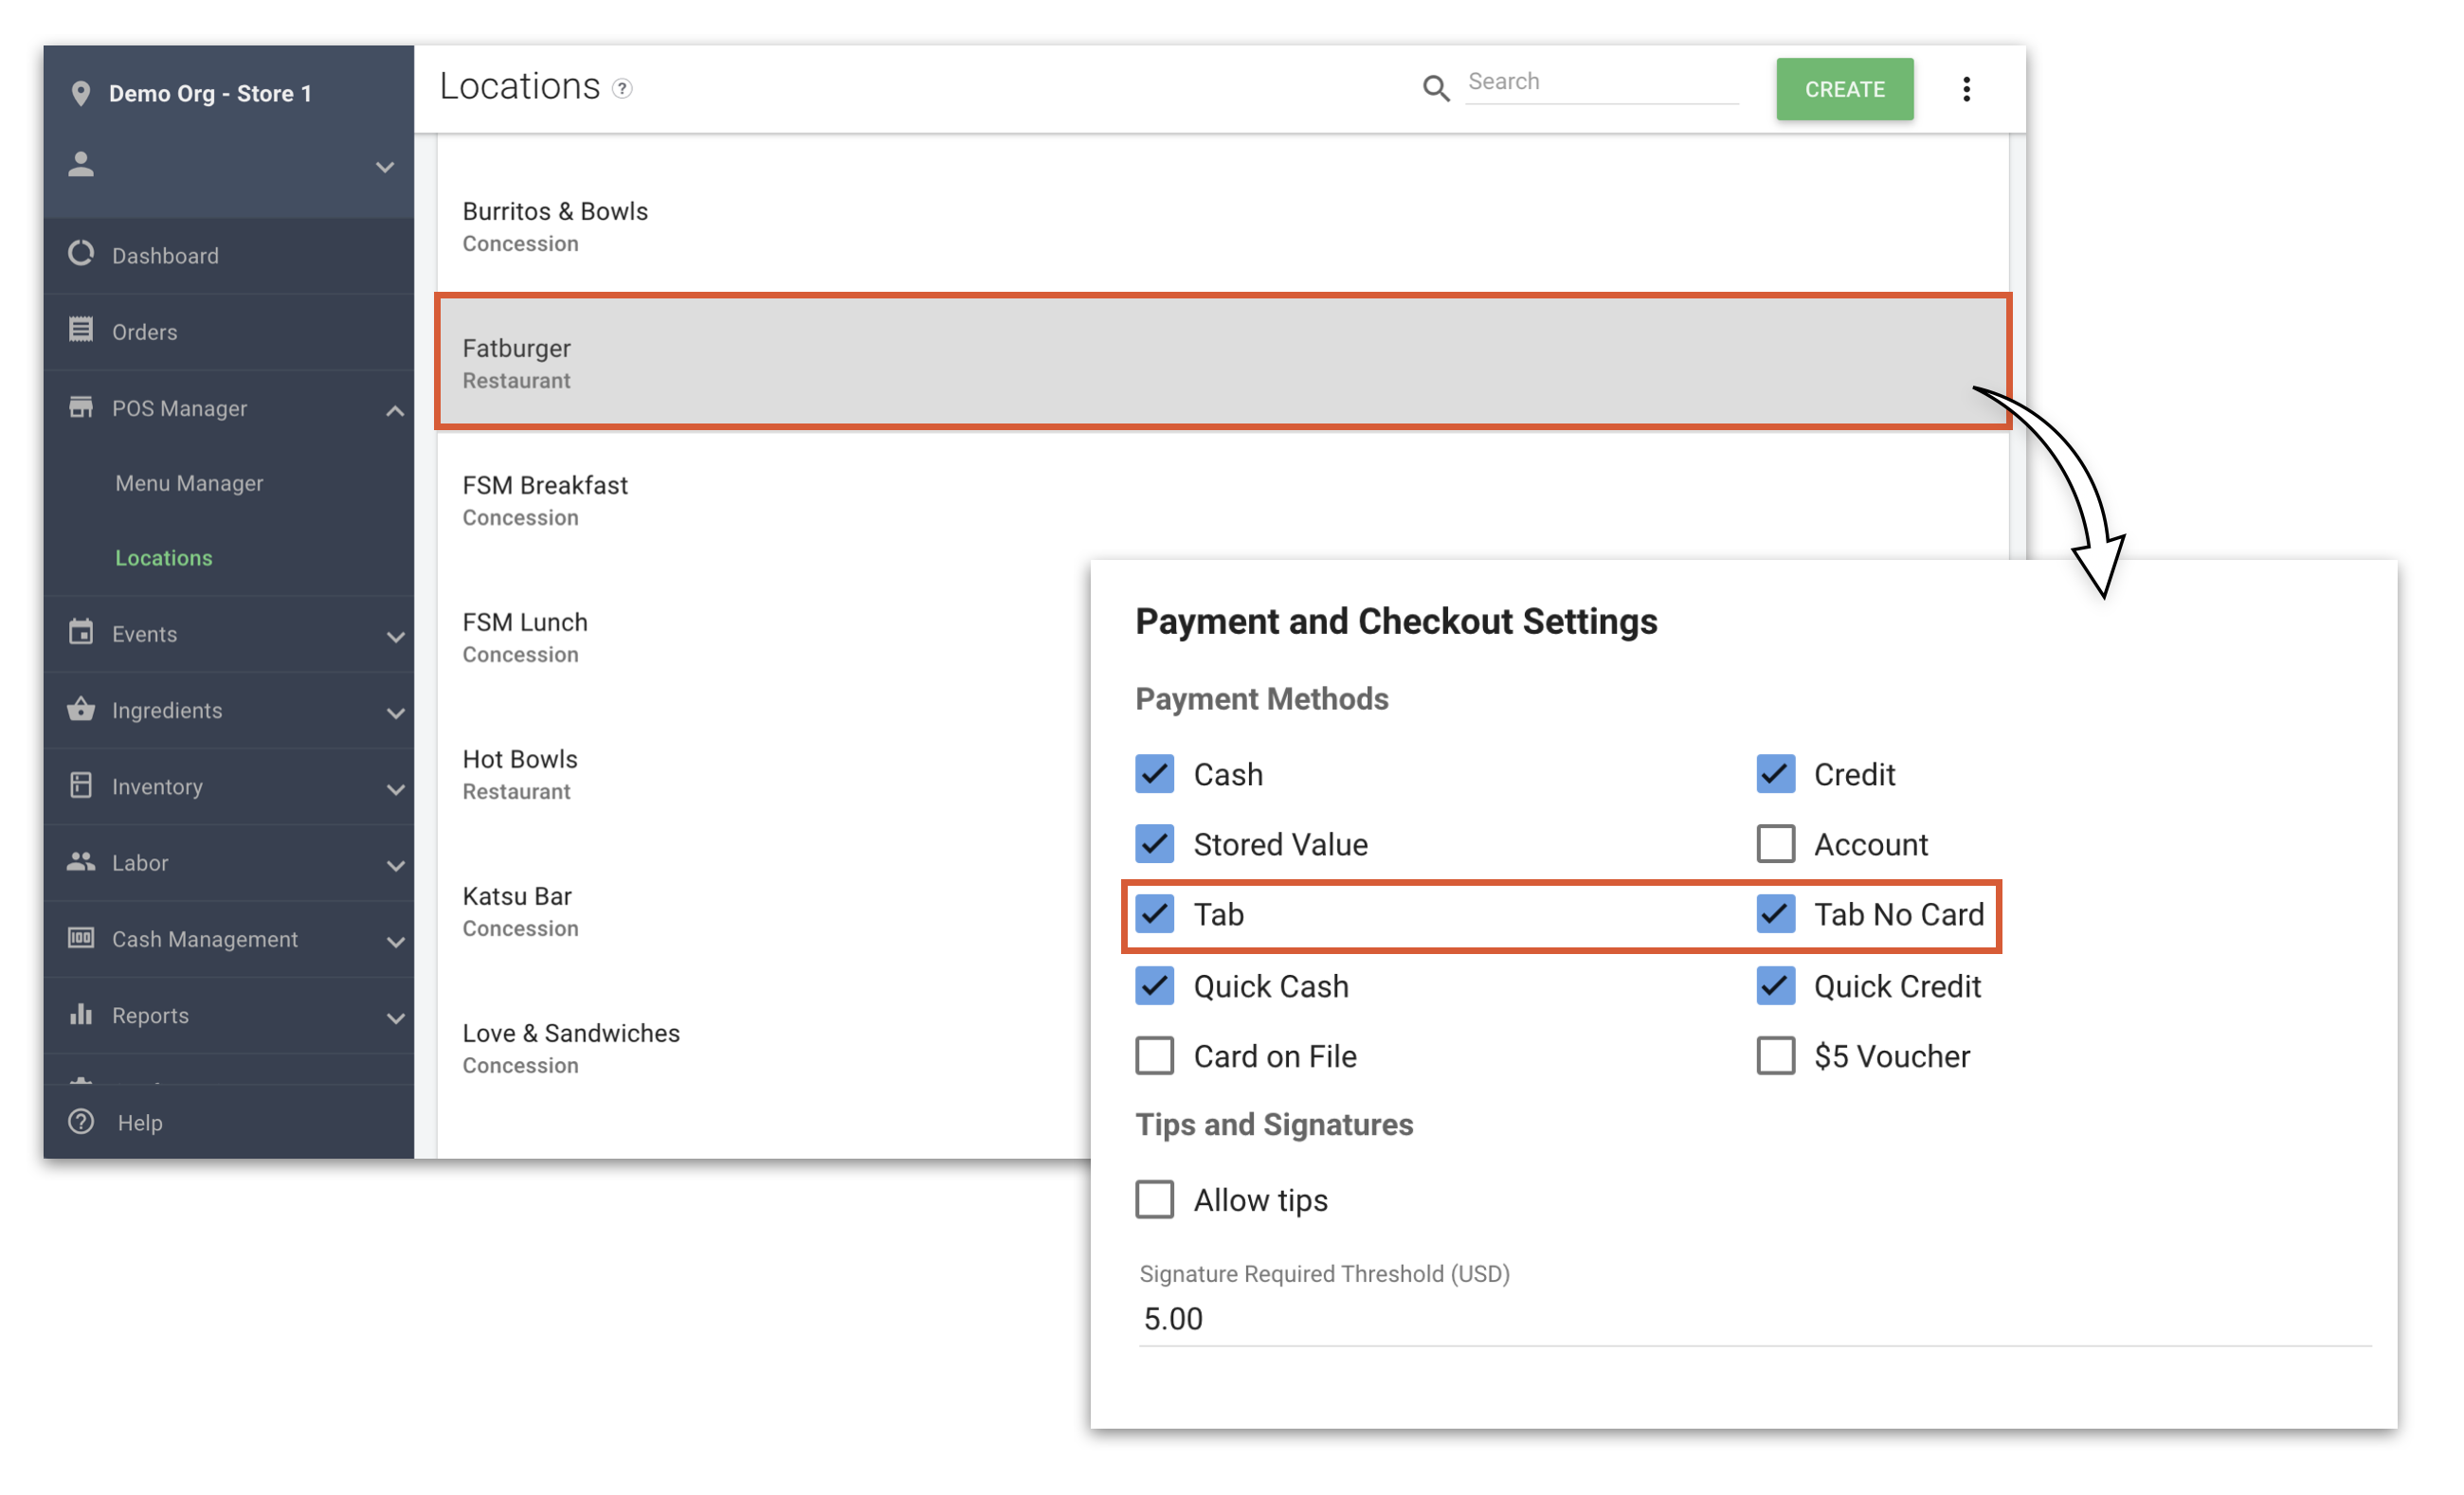Click the Dashboard gauge icon
Screen dimensions: 2464x1495
[x=81, y=254]
